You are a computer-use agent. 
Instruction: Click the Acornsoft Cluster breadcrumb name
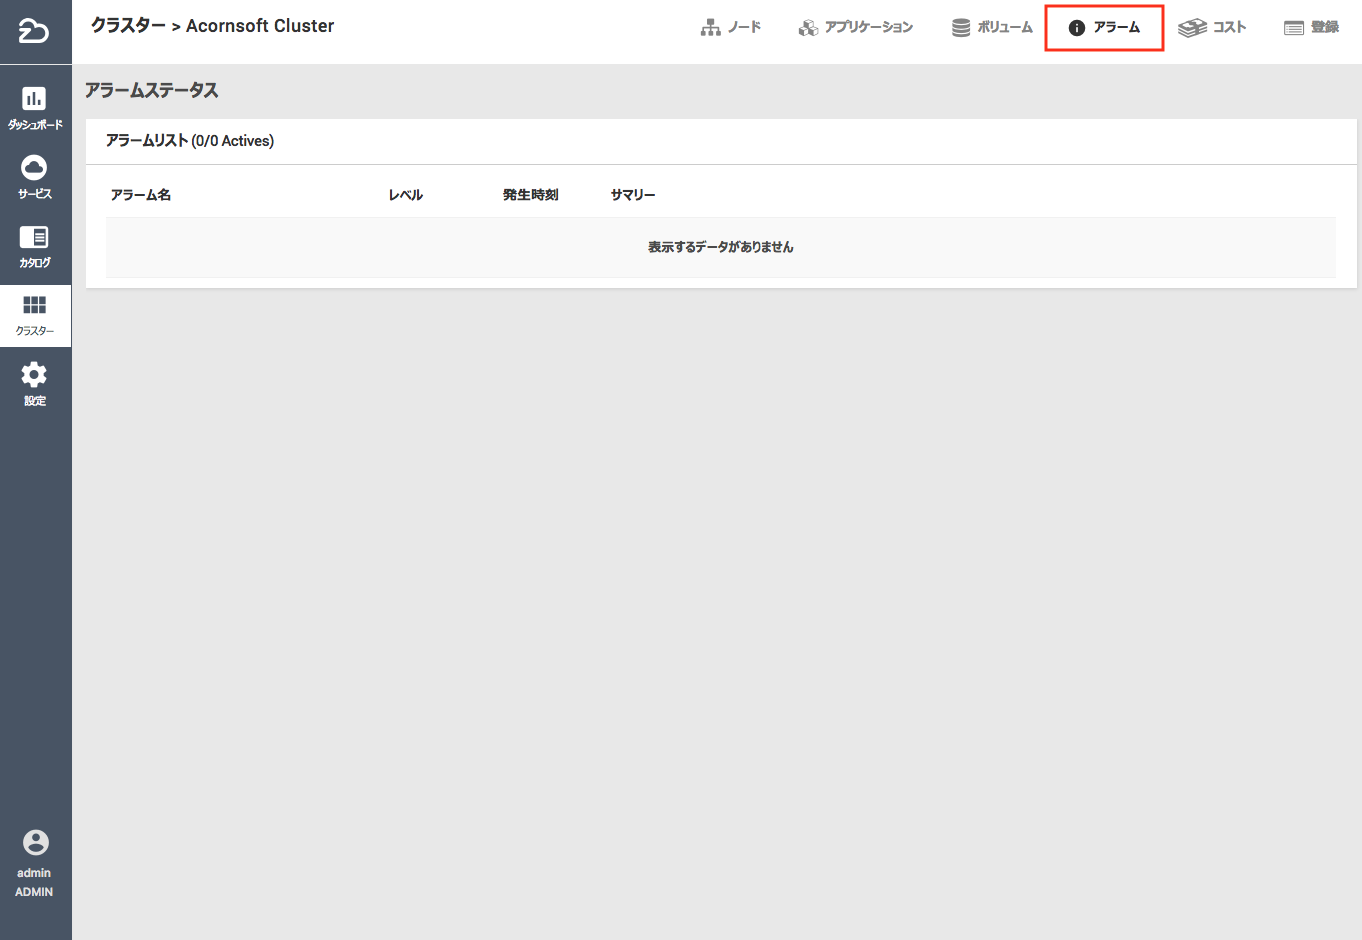(x=260, y=26)
